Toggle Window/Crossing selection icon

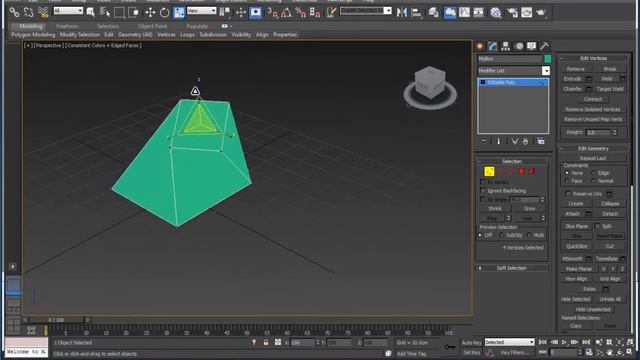coord(133,12)
